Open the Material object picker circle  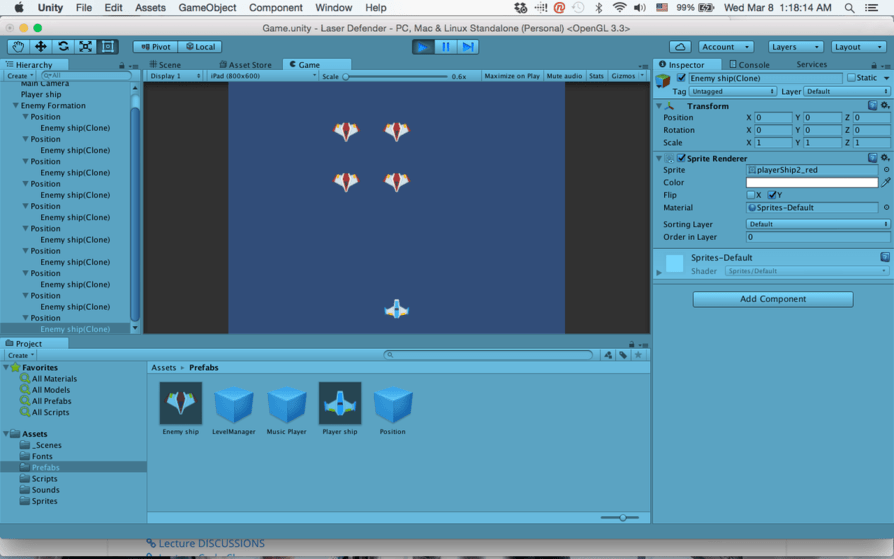[x=886, y=208]
